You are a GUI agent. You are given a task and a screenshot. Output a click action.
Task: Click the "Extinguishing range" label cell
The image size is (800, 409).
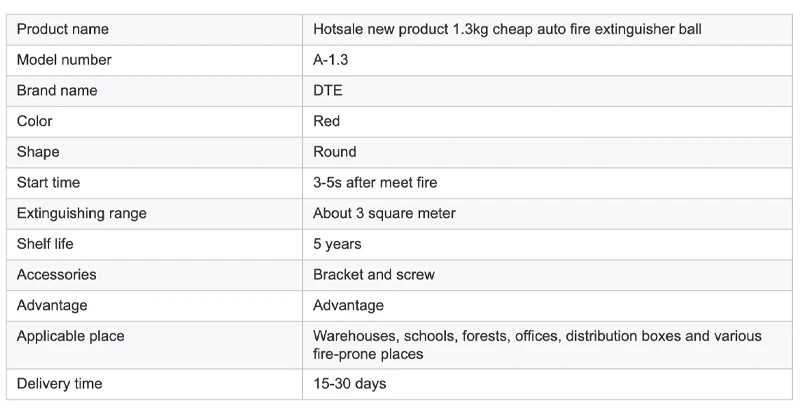[81, 213]
